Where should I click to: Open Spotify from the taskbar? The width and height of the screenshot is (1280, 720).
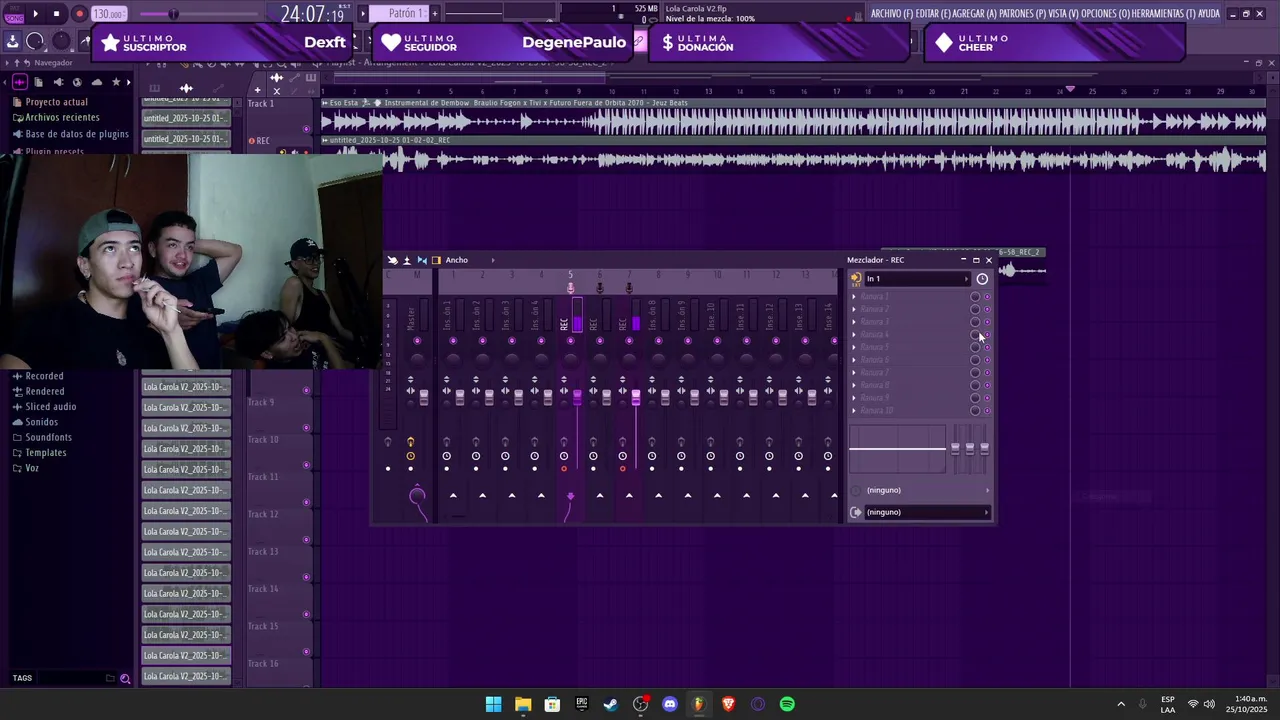pyautogui.click(x=787, y=704)
